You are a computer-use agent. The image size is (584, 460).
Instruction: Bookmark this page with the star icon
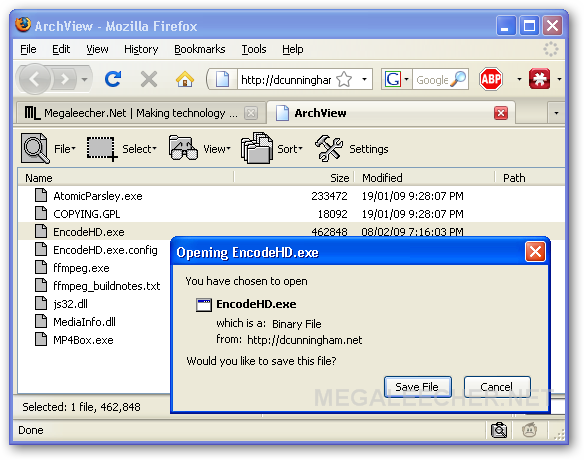point(344,79)
